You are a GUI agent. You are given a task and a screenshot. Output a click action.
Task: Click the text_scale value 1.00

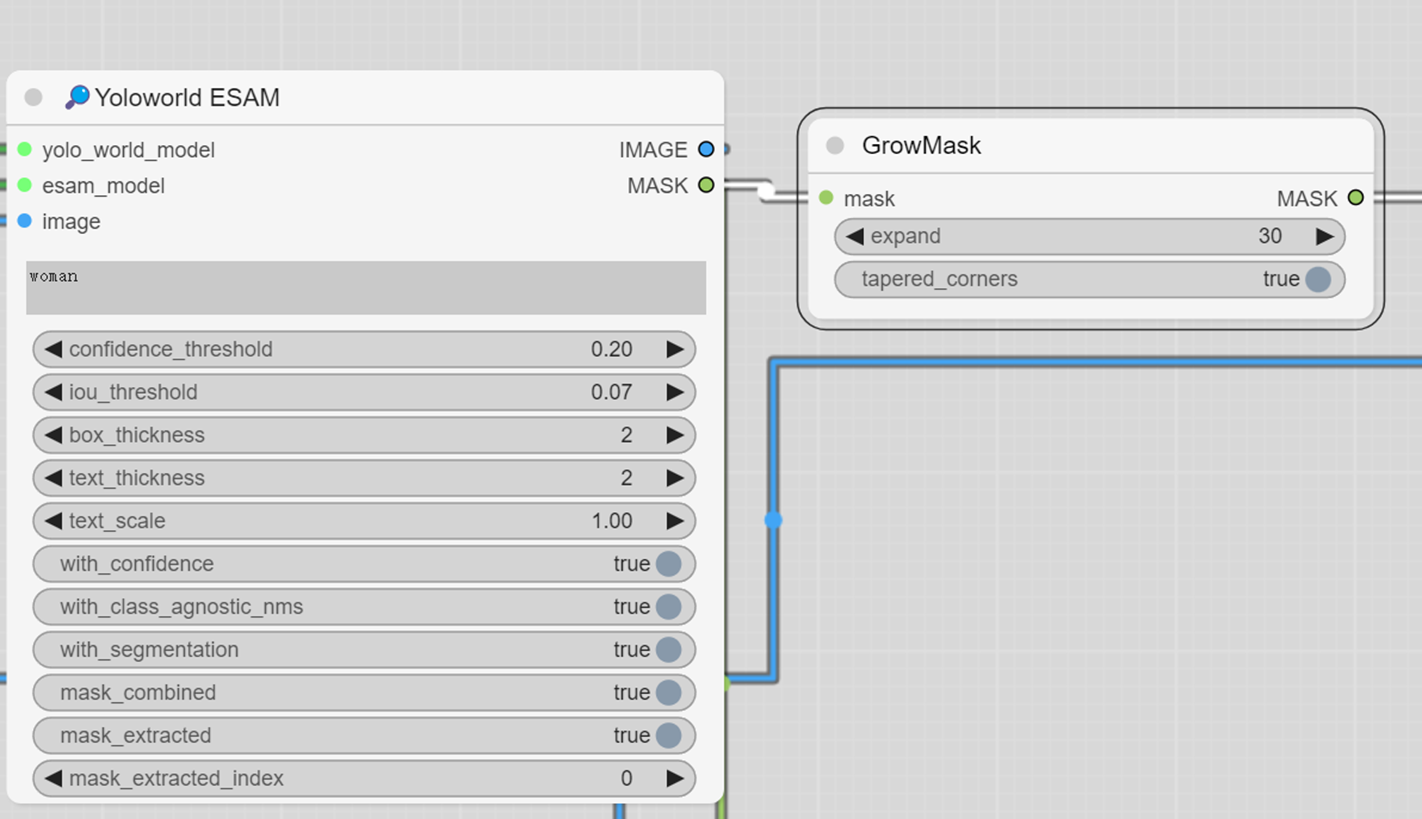pos(612,521)
